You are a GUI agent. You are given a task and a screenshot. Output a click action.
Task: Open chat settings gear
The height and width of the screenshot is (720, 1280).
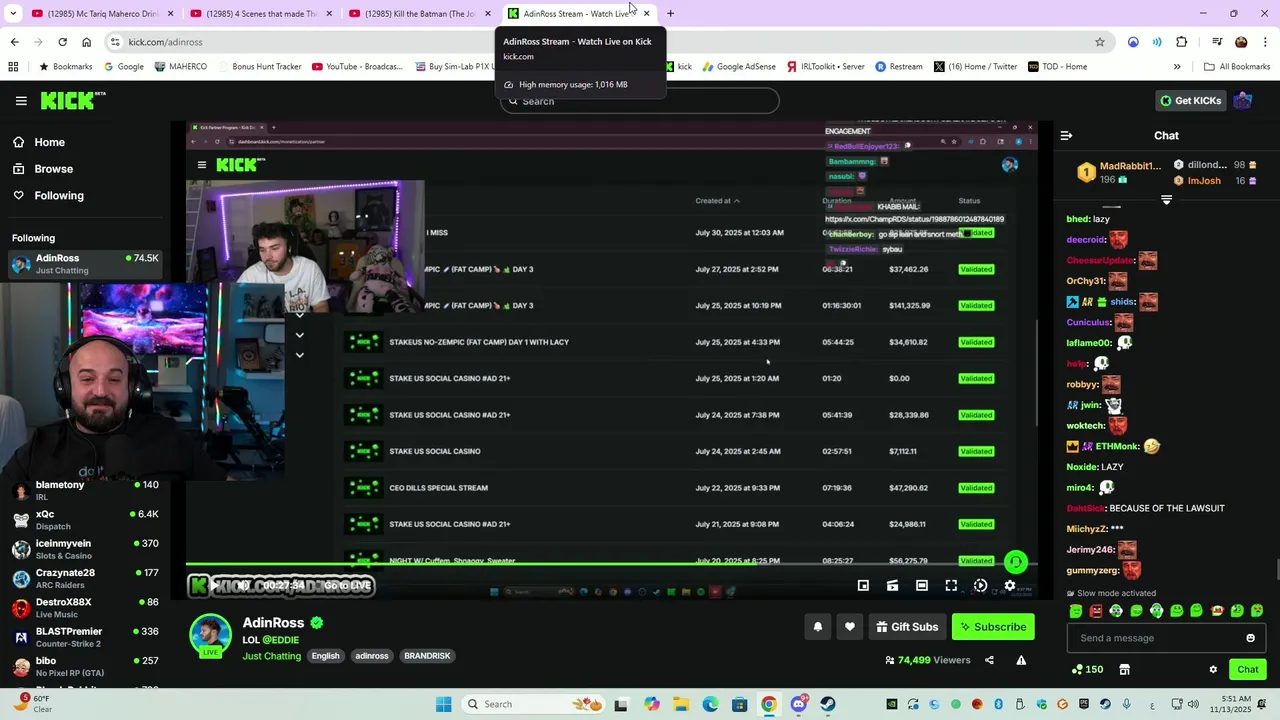(x=1213, y=669)
